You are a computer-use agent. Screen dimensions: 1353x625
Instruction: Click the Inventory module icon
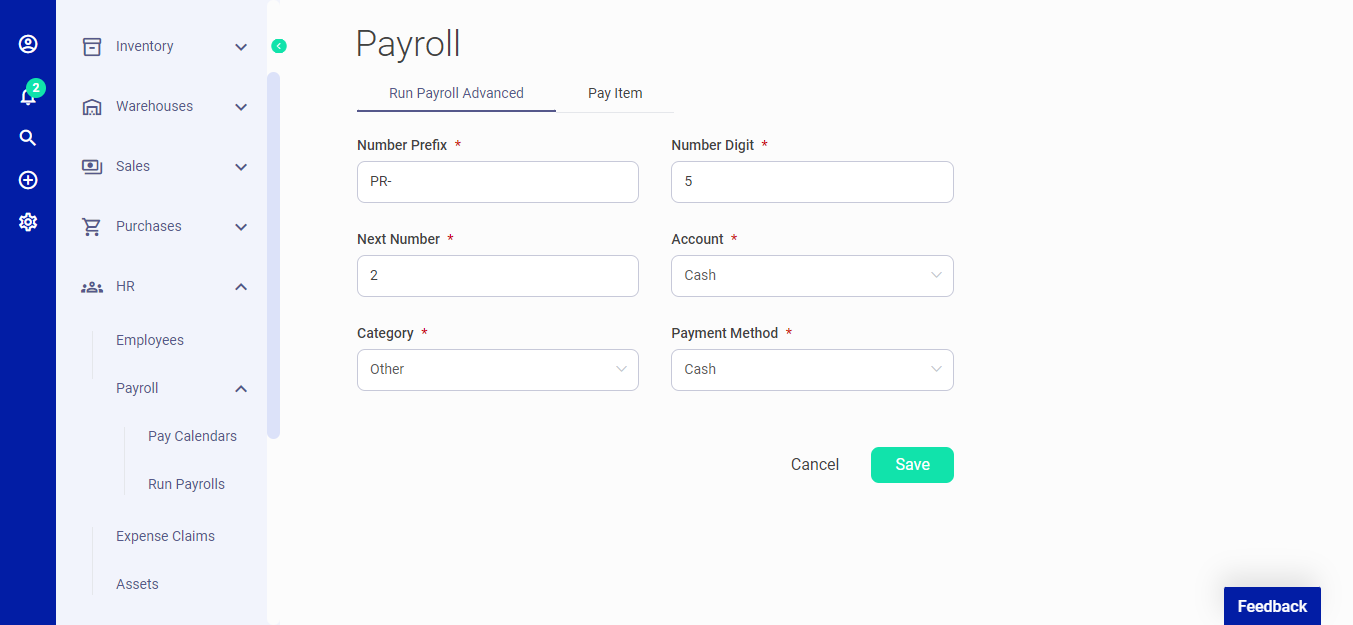91,46
